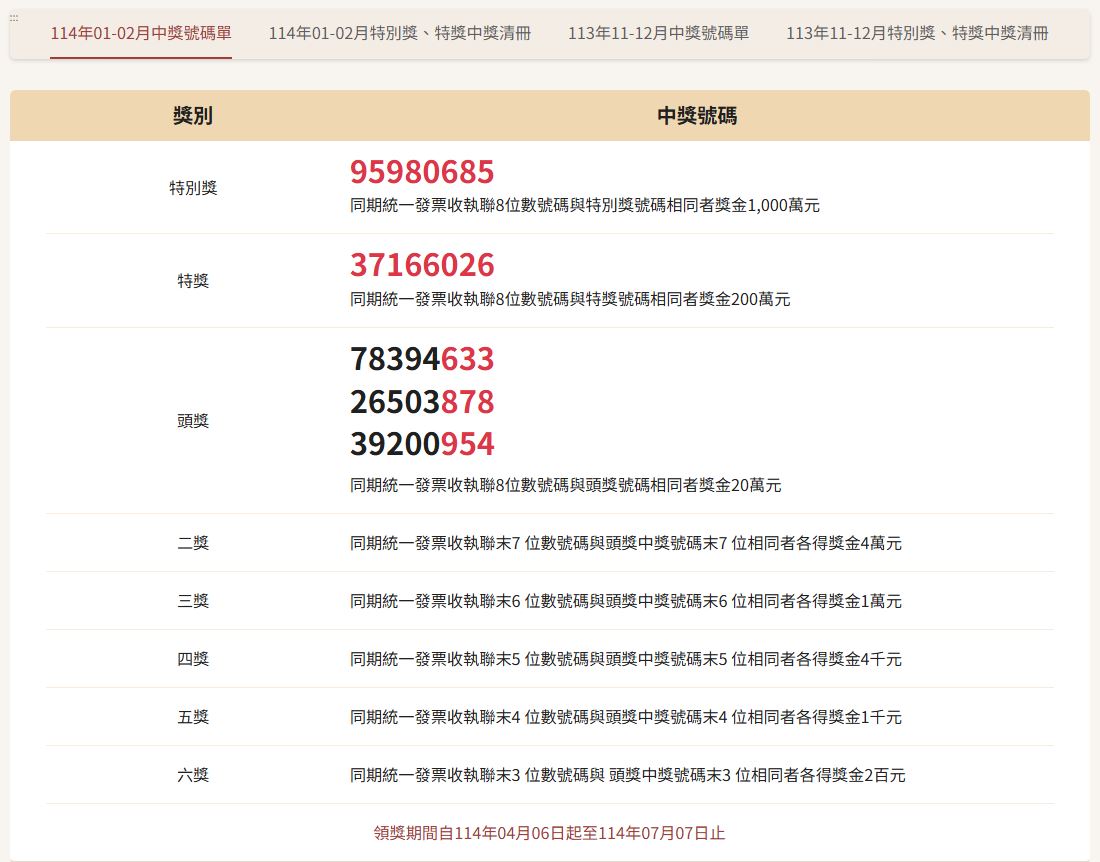Viewport: 1100px width, 862px height.
Task: Switch to the 113年11-12月中獎號碼單 tab
Action: (658, 33)
